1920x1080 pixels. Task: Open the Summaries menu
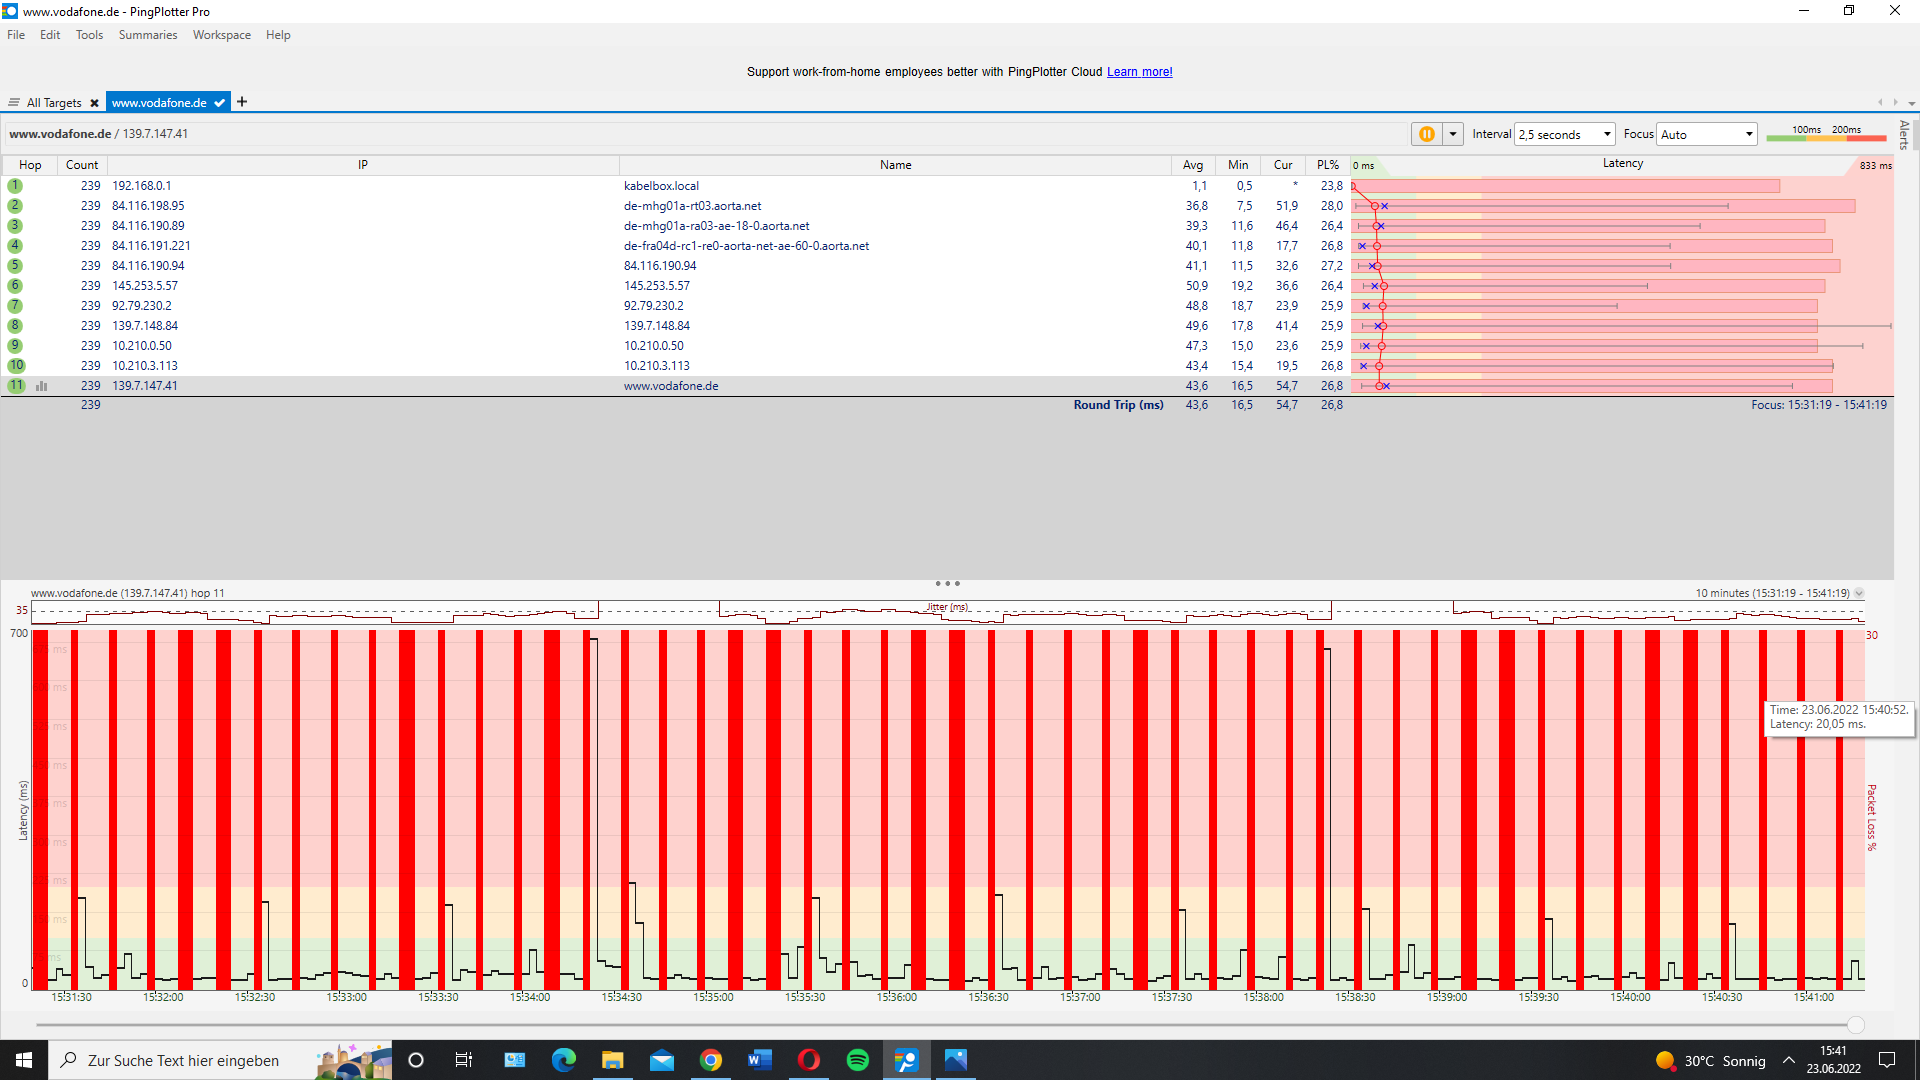(x=147, y=35)
